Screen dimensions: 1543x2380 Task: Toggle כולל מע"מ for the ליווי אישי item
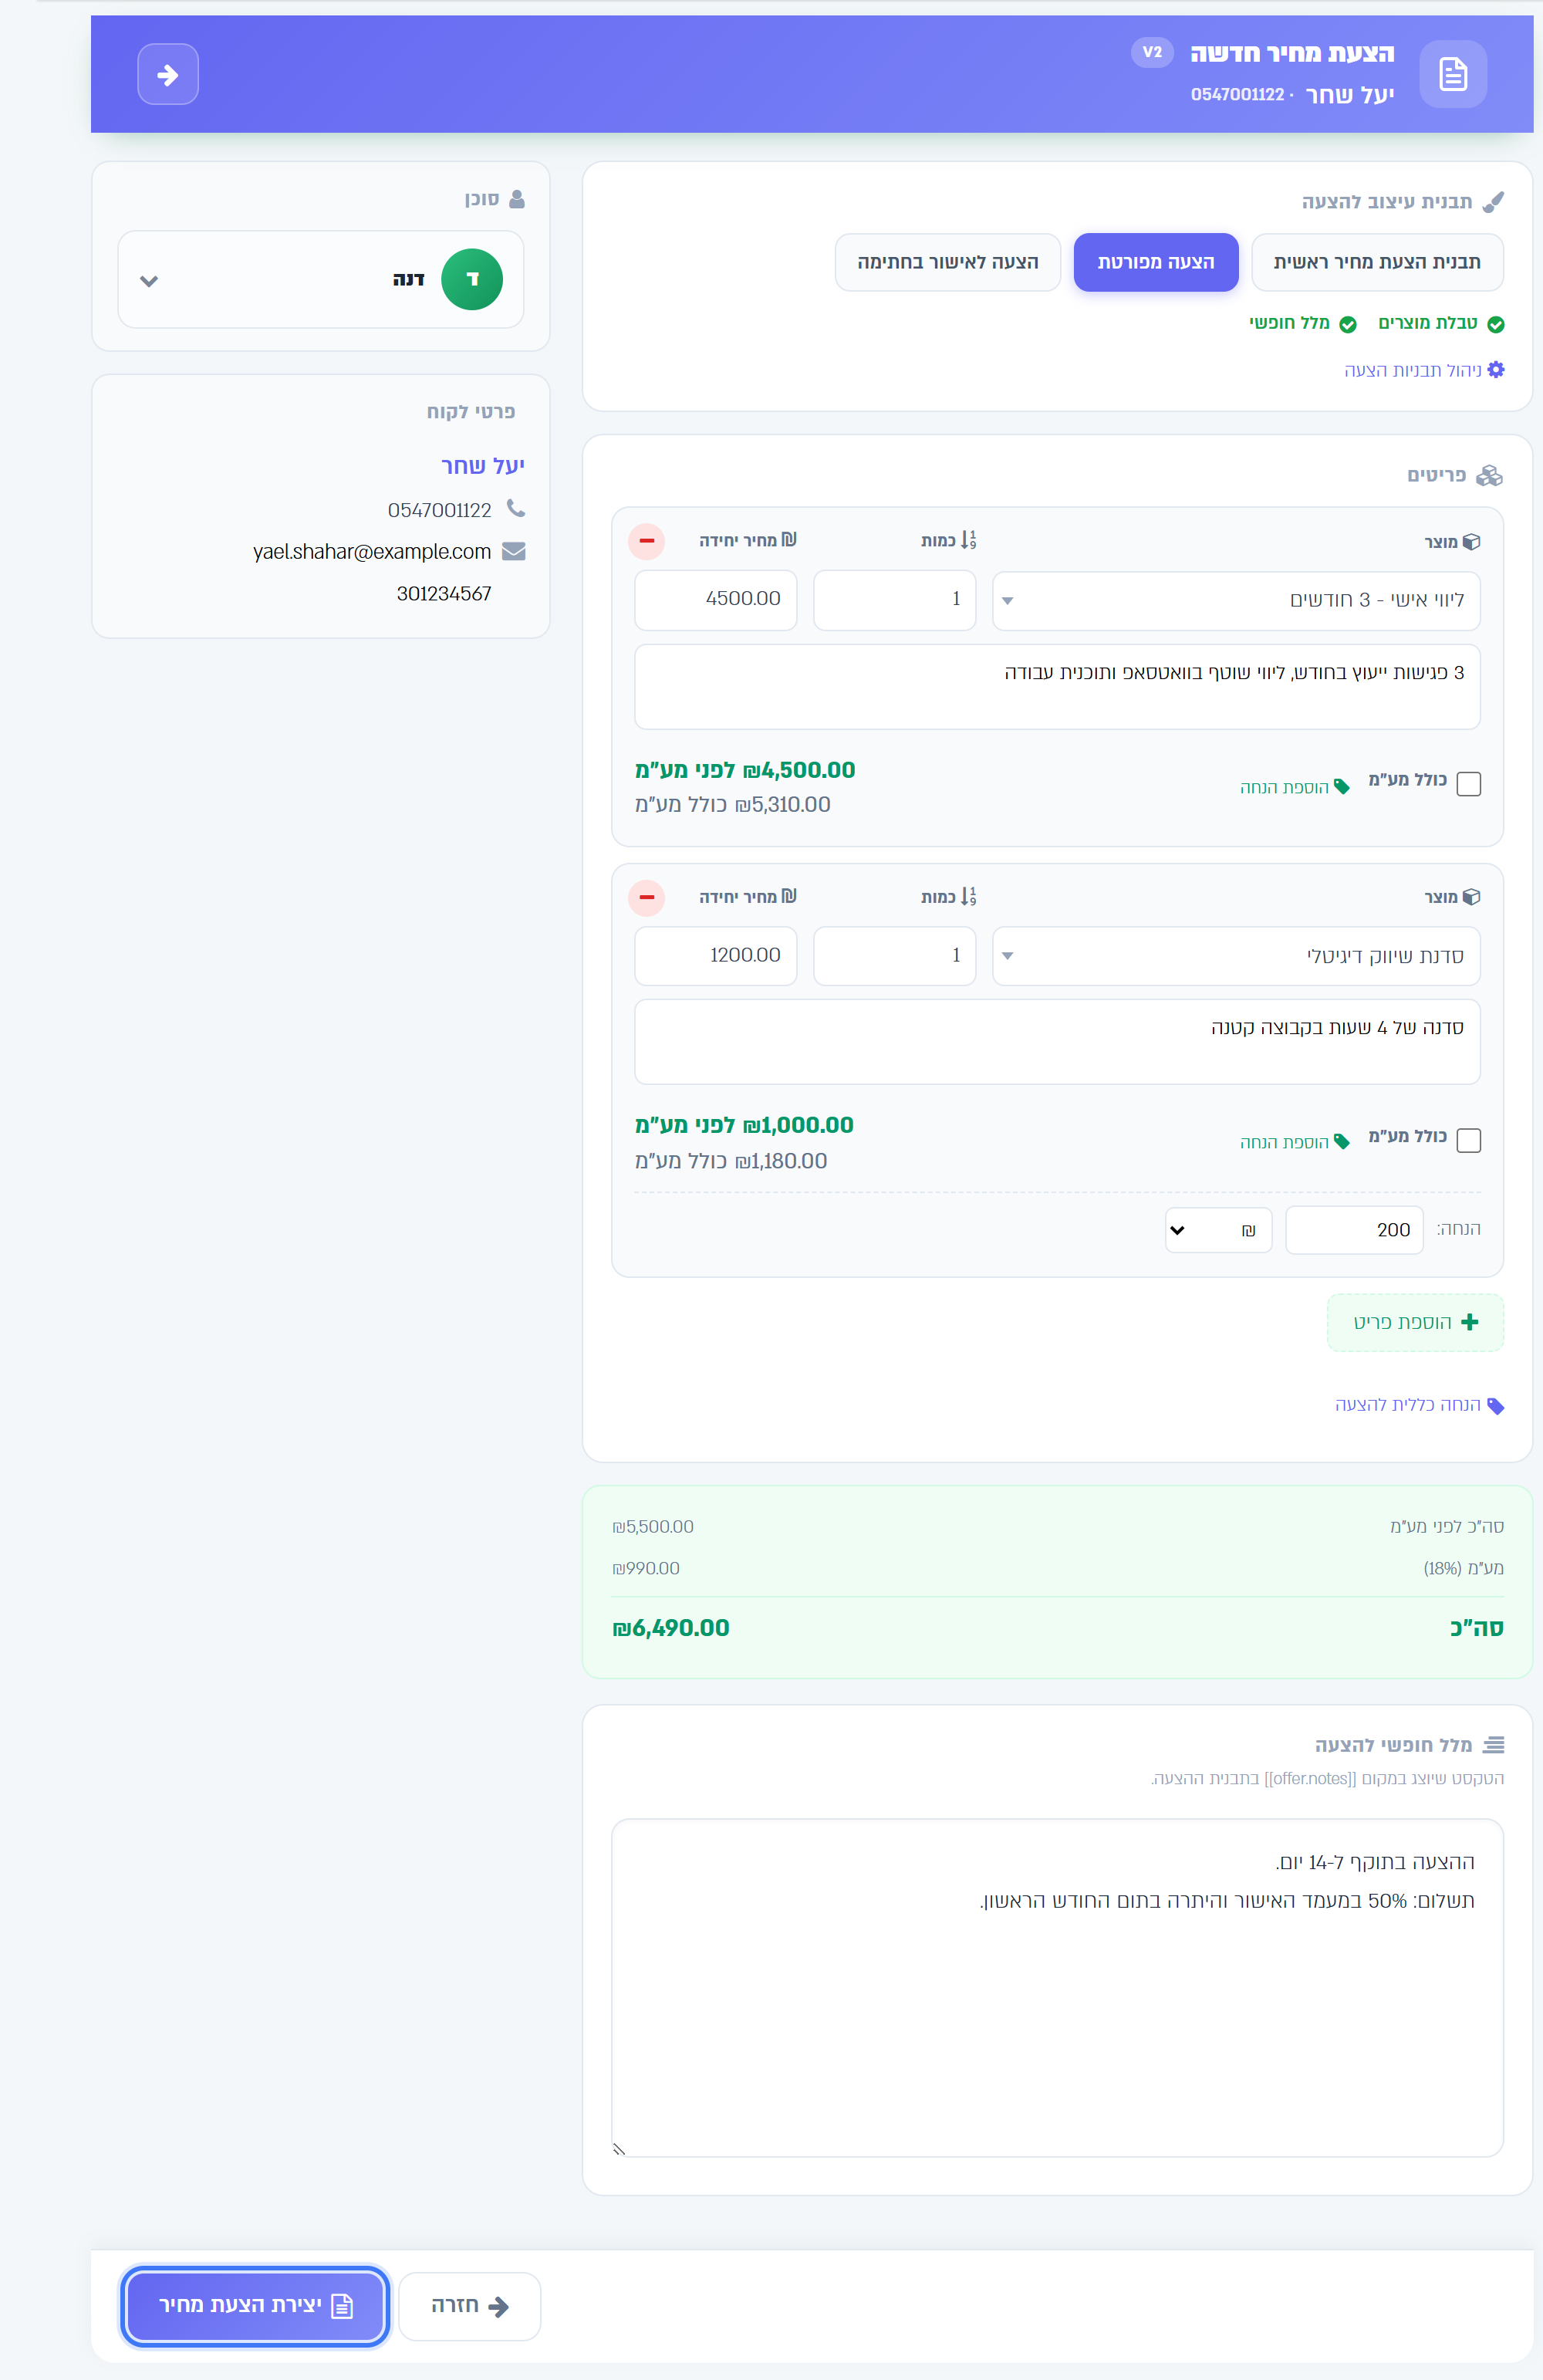(1469, 784)
